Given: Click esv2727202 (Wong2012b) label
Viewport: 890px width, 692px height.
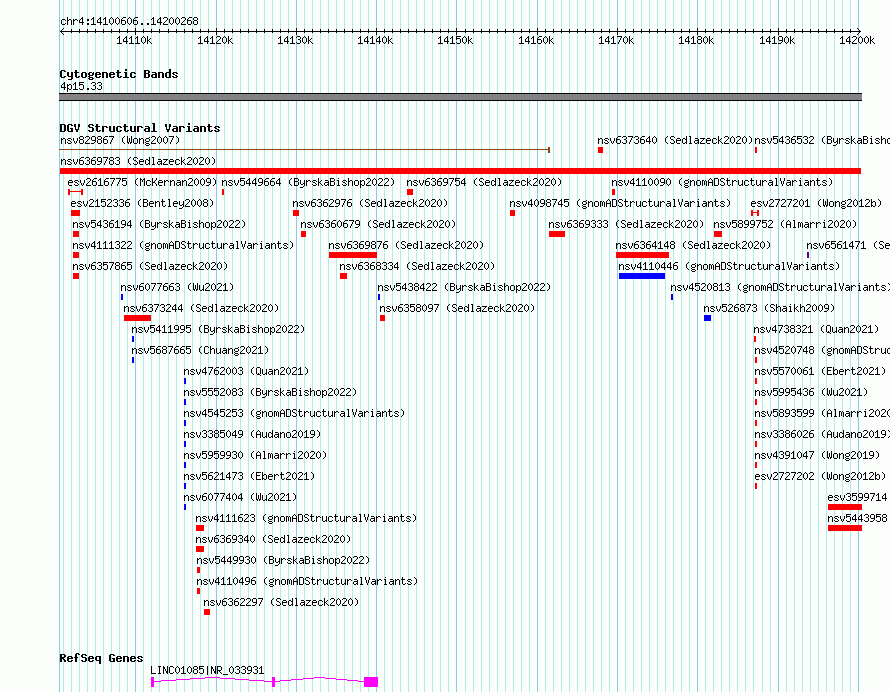Looking at the screenshot, I should click(820, 476).
